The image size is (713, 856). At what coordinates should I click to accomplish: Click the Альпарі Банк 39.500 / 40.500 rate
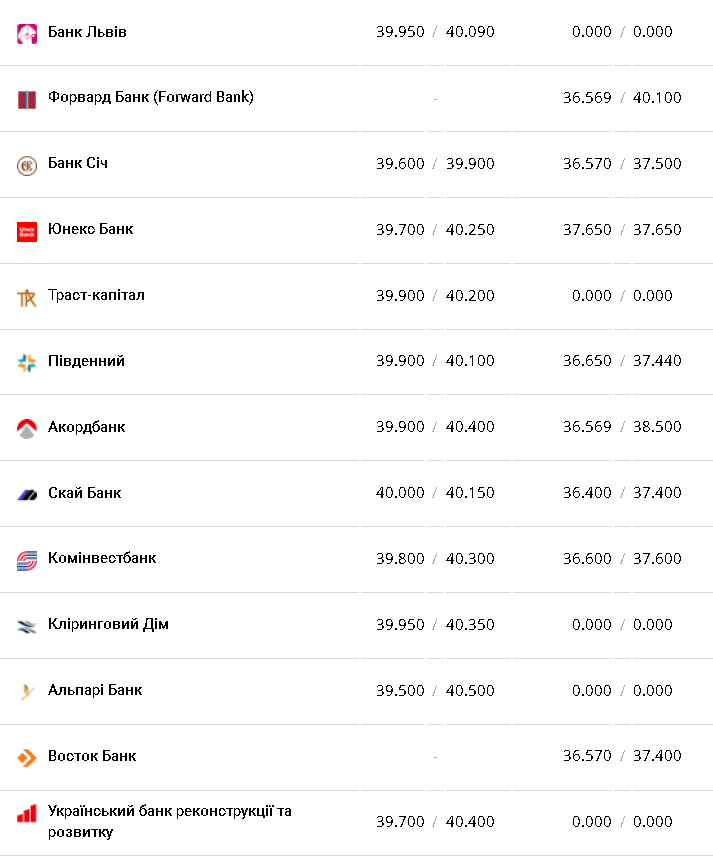click(x=435, y=691)
